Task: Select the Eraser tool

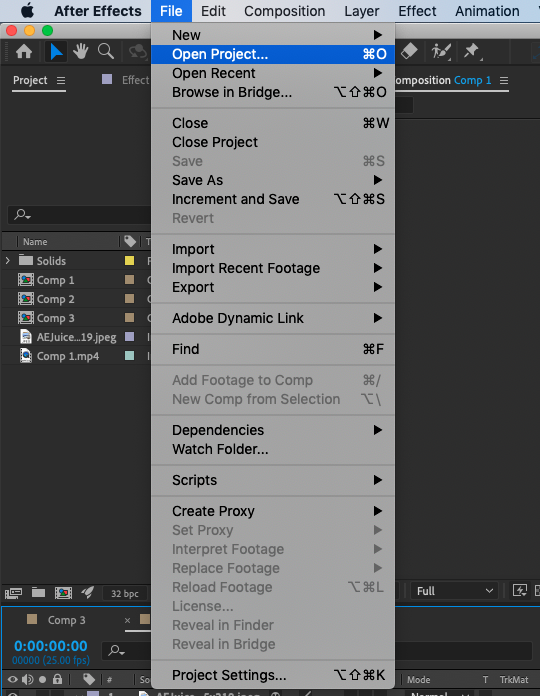Action: [x=409, y=51]
